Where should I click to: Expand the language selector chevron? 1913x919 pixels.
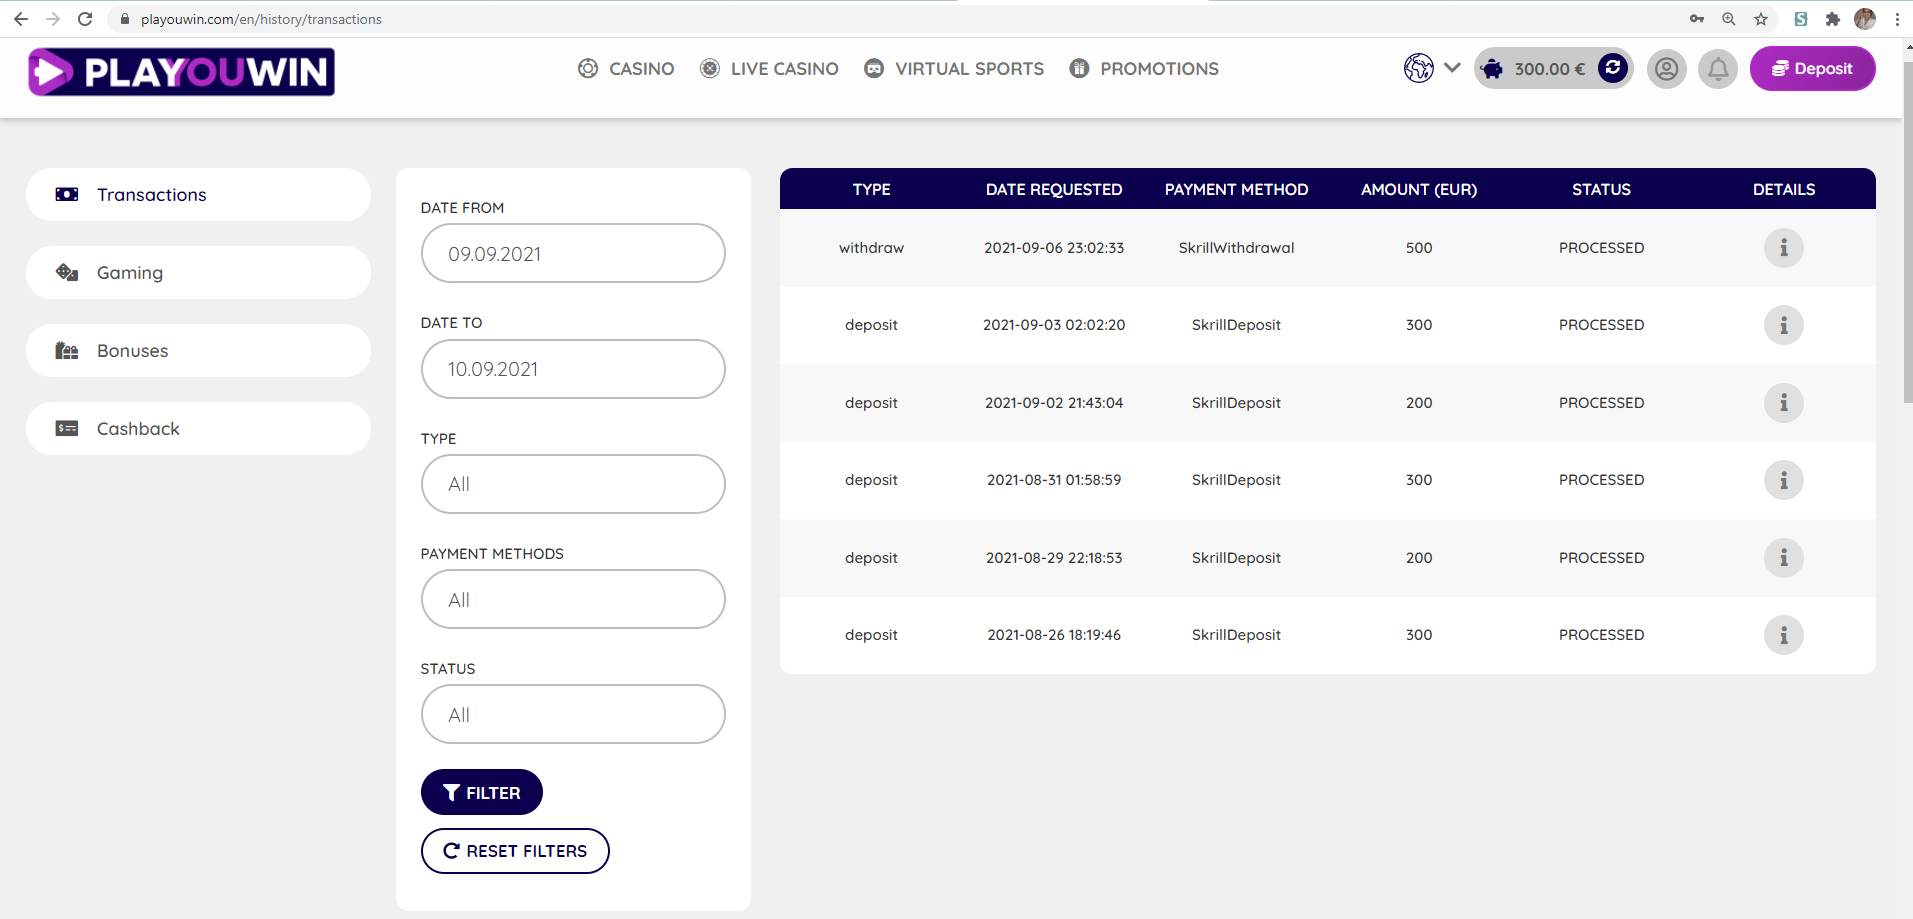[1452, 68]
